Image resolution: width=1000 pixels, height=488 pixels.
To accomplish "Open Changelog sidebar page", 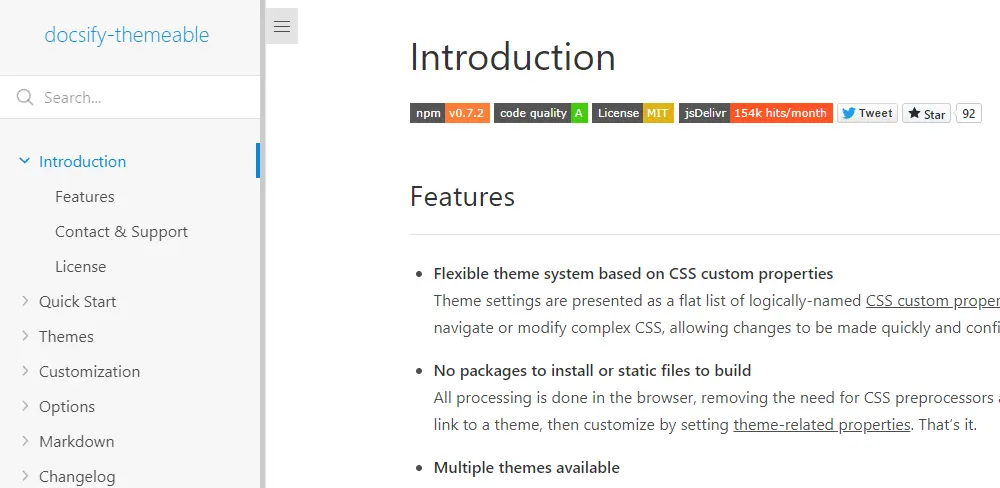I will [x=77, y=477].
